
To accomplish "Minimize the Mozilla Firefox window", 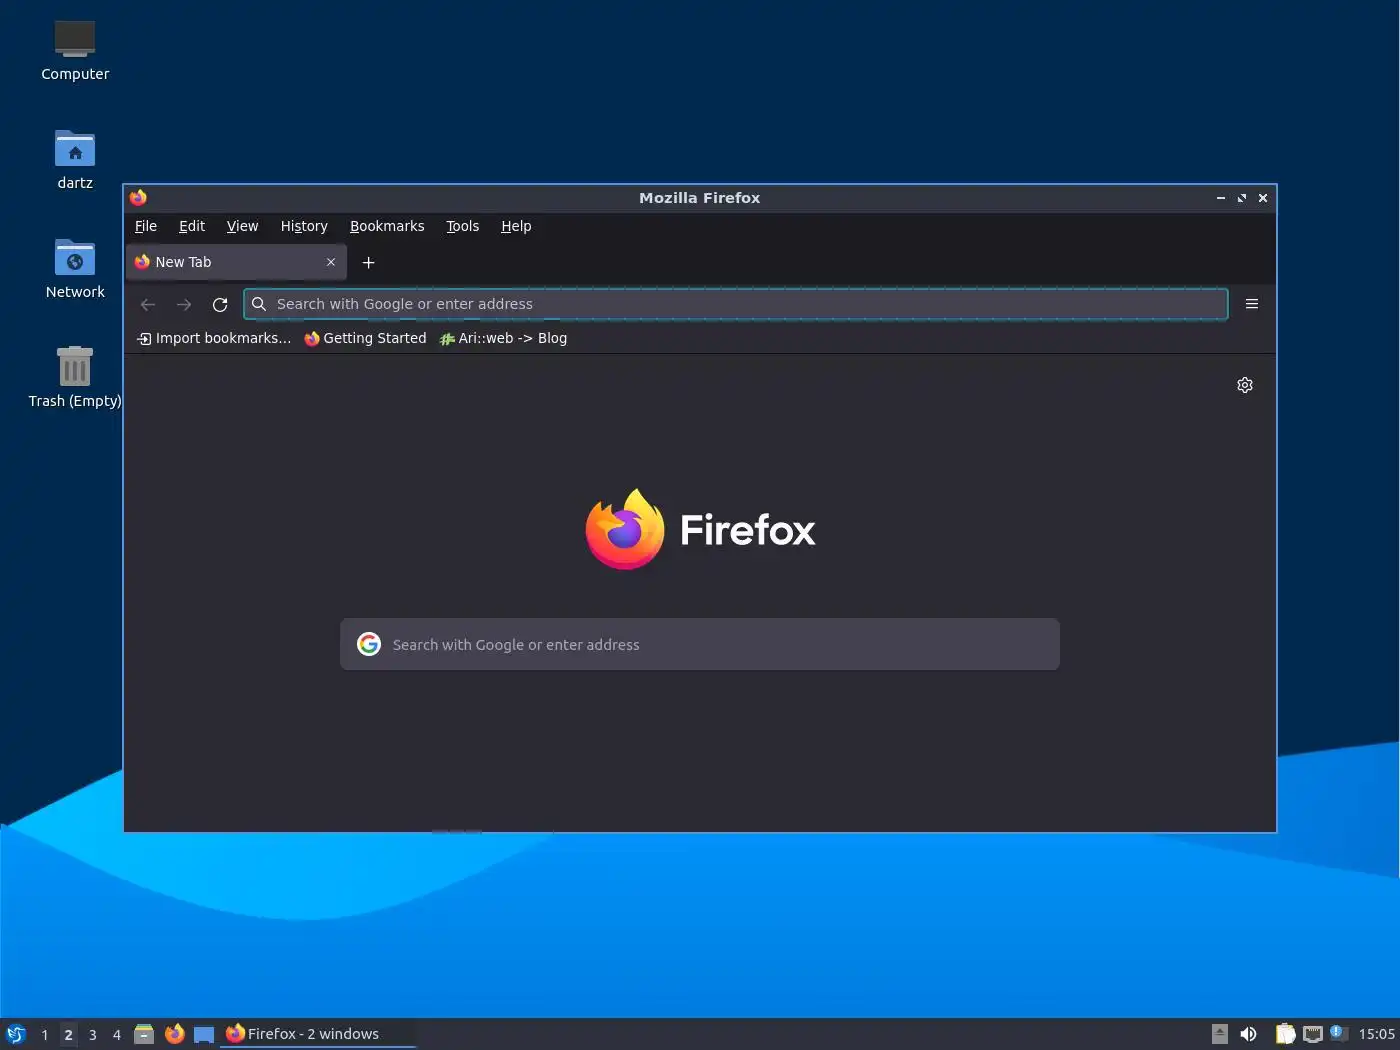I will [1220, 198].
